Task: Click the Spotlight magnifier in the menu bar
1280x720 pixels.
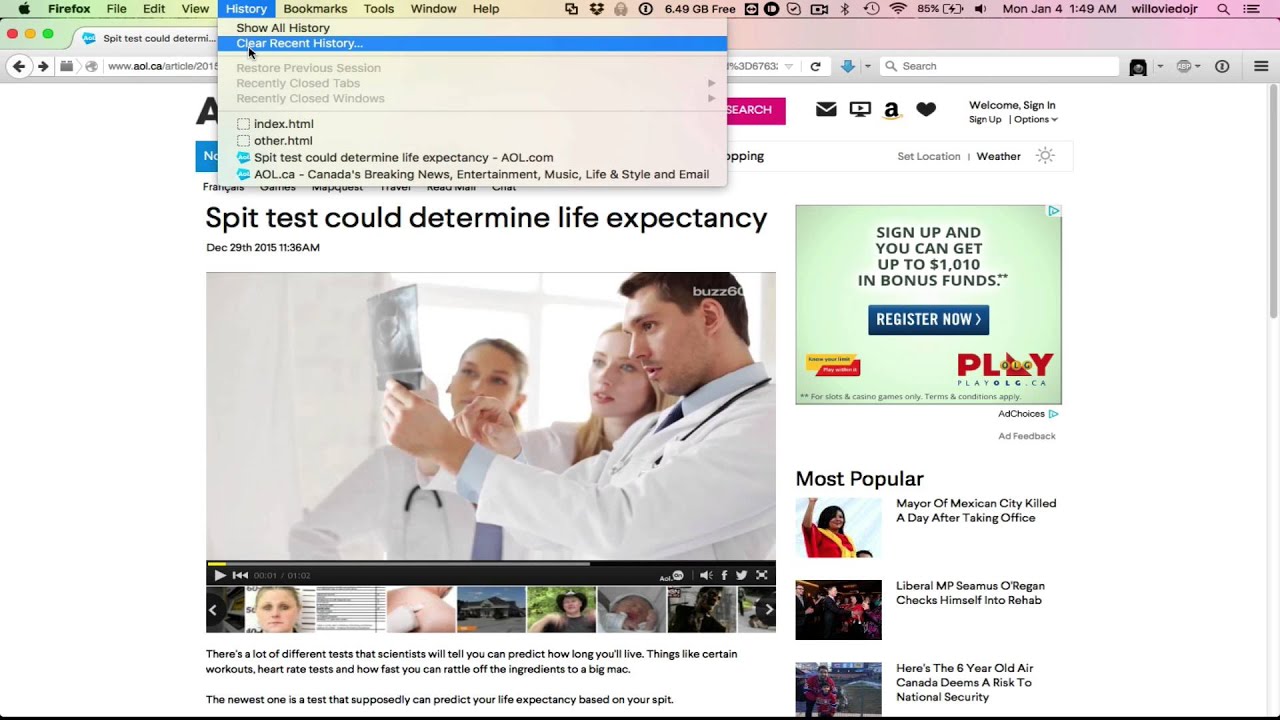Action: point(1223,9)
